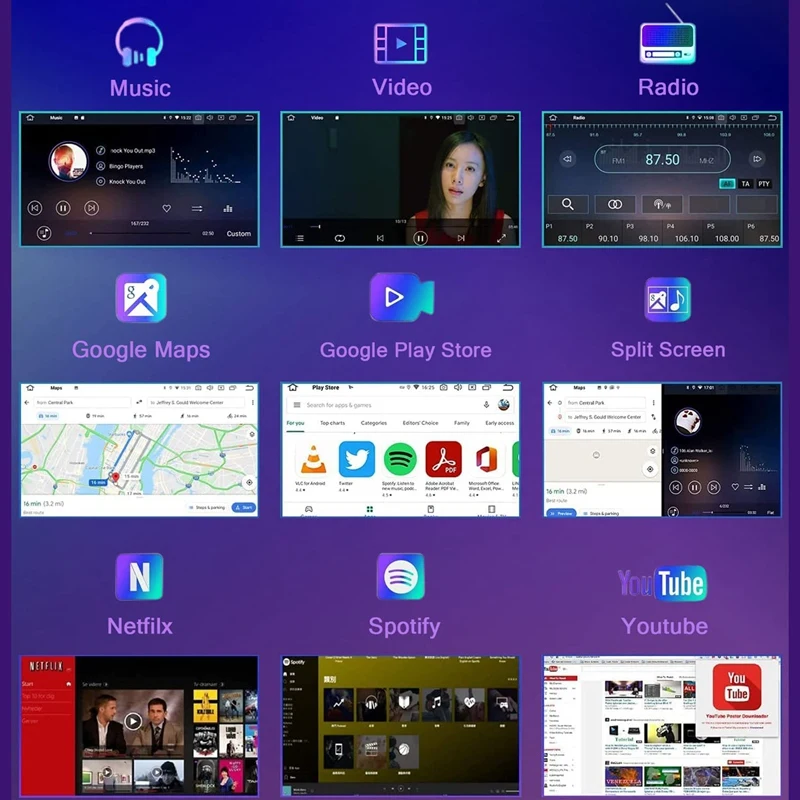Enter fullscreen in the Video screen
The width and height of the screenshot is (800, 800).
point(502,238)
